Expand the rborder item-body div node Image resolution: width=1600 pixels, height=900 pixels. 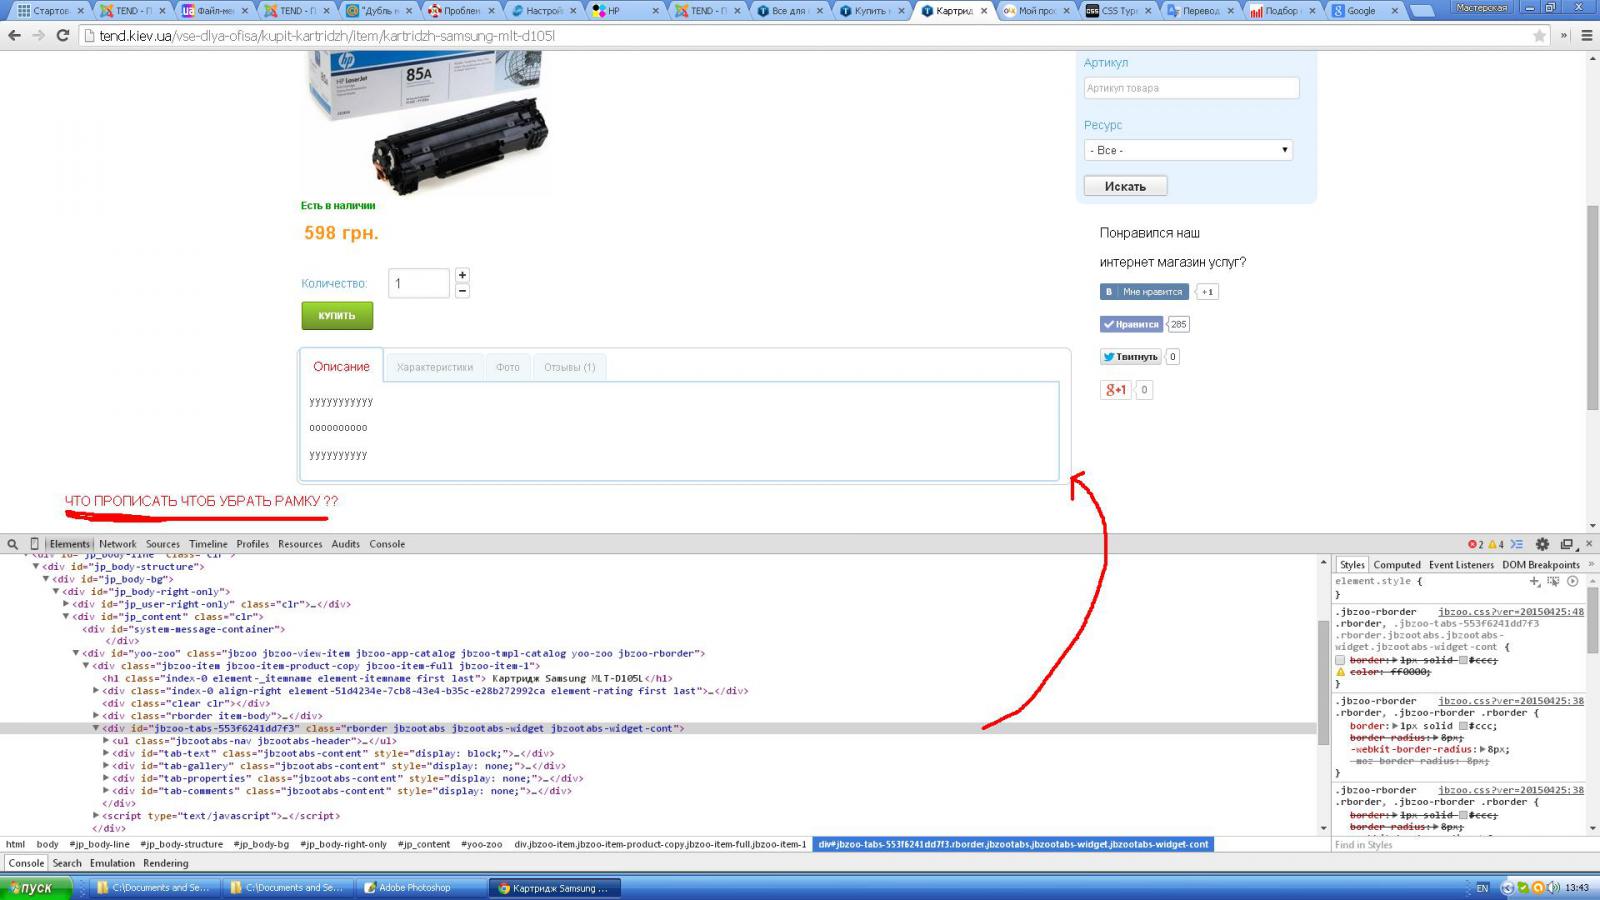click(x=96, y=716)
